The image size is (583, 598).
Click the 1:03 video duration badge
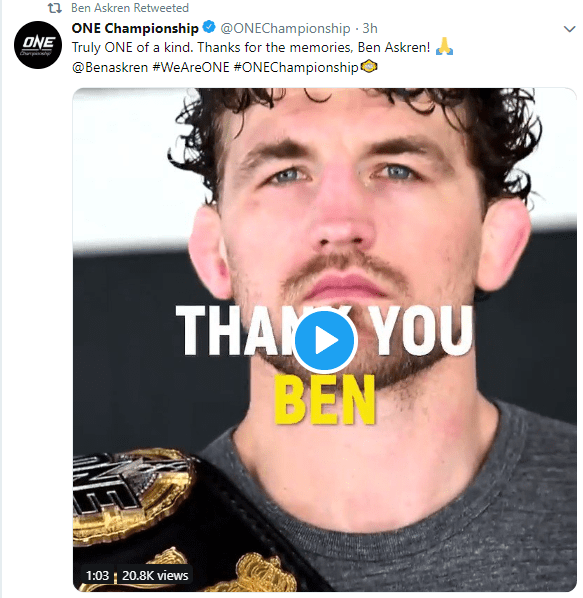97,575
